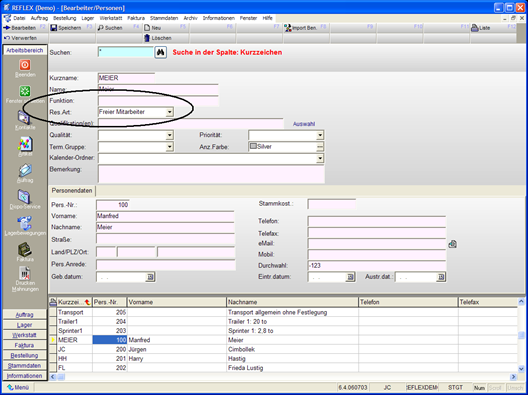This screenshot has height=395, width=528.
Task: Select the HH row with Harry
Action: (x=283, y=359)
